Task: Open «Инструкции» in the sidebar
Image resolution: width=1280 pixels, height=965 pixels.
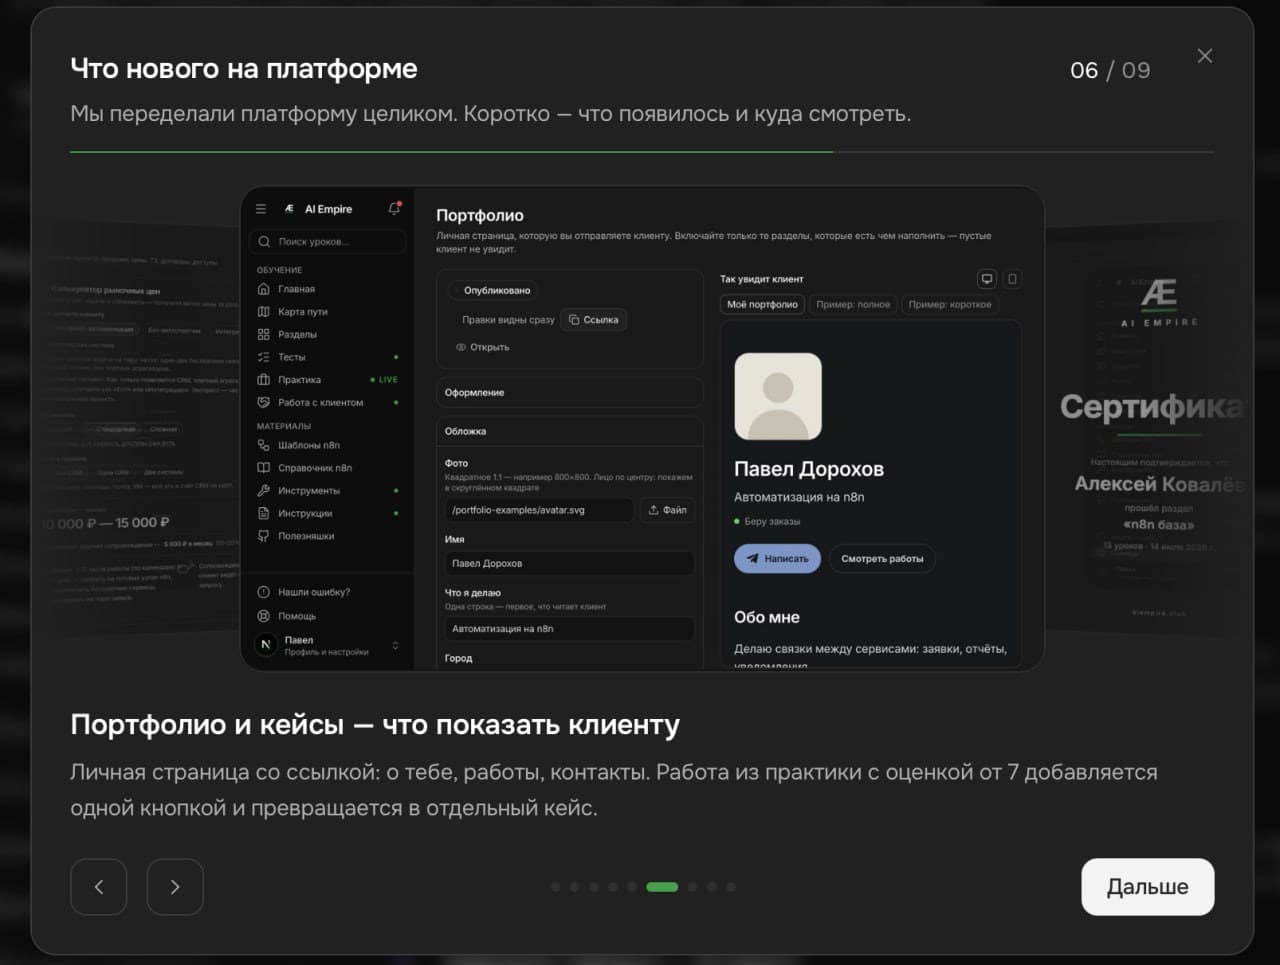Action: pyautogui.click(x=328, y=514)
